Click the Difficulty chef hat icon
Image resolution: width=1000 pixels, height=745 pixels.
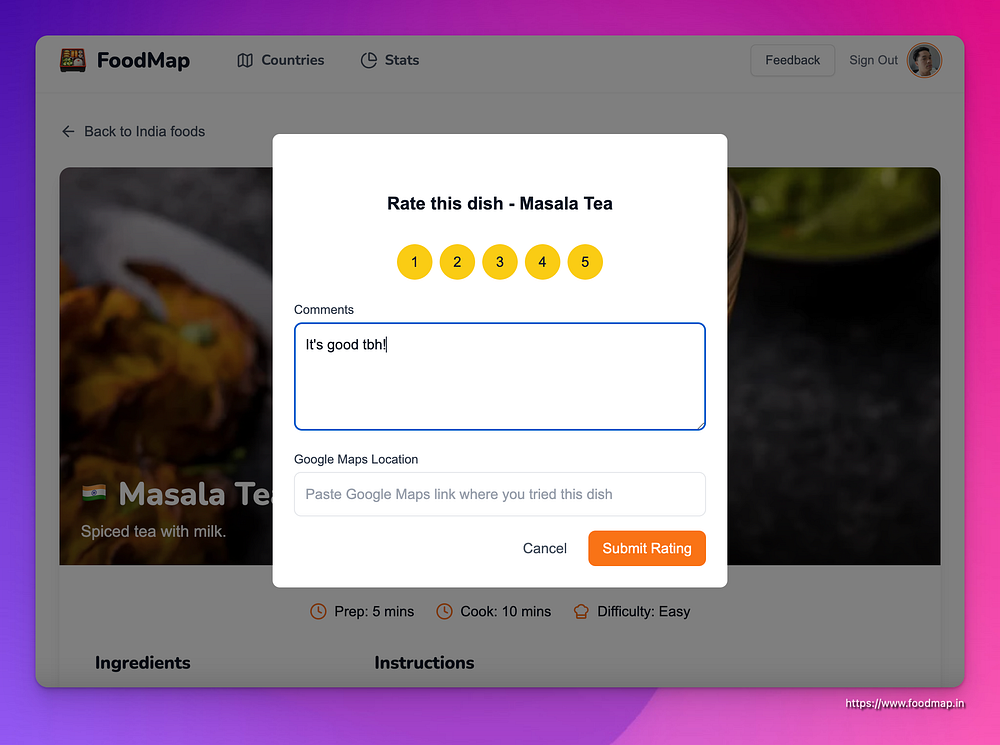tap(581, 612)
